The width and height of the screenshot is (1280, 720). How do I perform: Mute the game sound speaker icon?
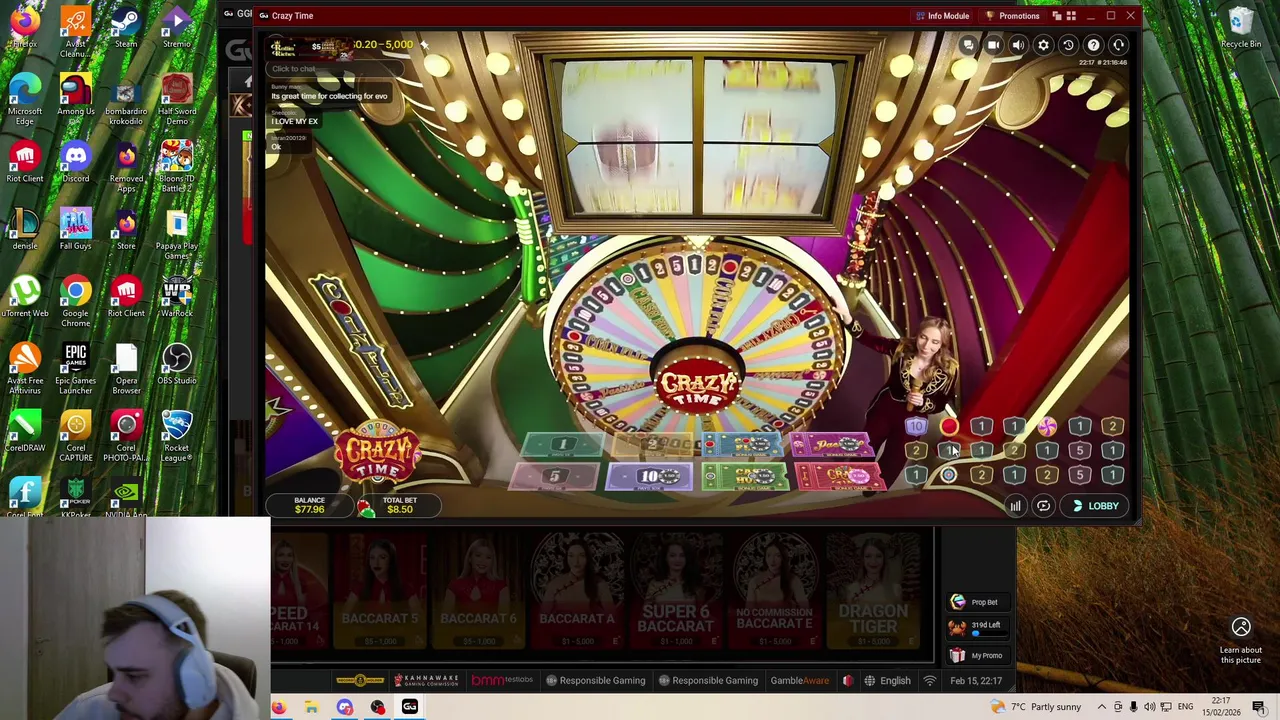[1018, 45]
